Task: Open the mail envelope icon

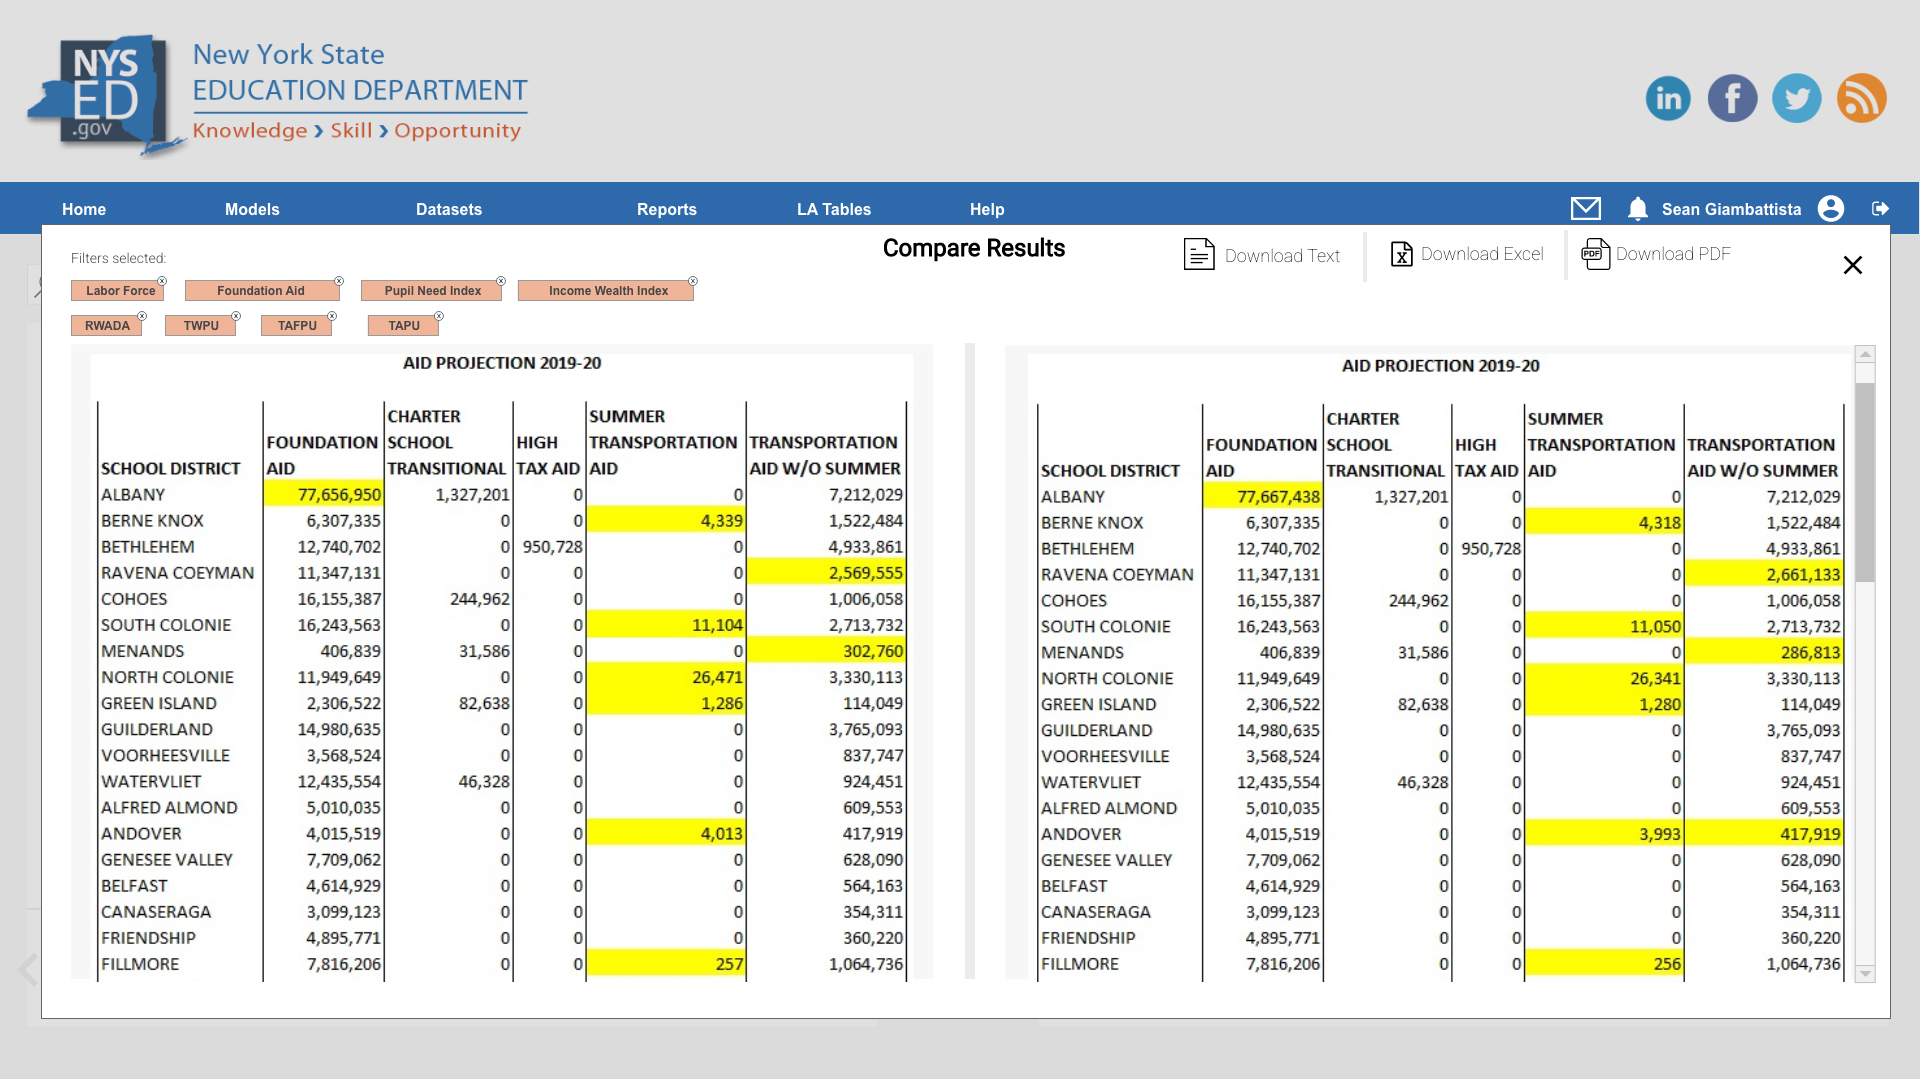Action: point(1586,208)
